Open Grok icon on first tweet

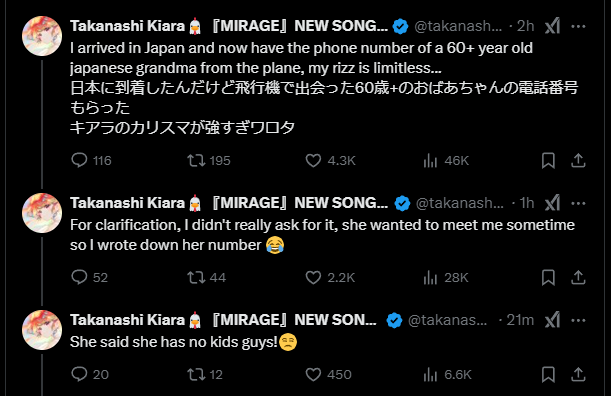(553, 26)
